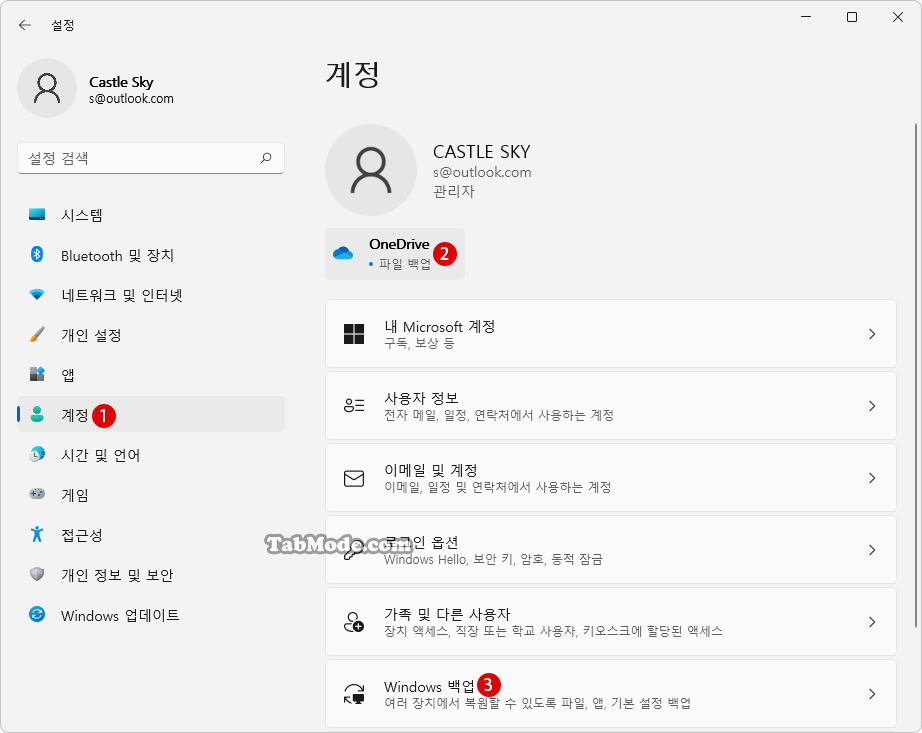This screenshot has height=733, width=922.
Task: Maximize the settings window
Action: 851,17
